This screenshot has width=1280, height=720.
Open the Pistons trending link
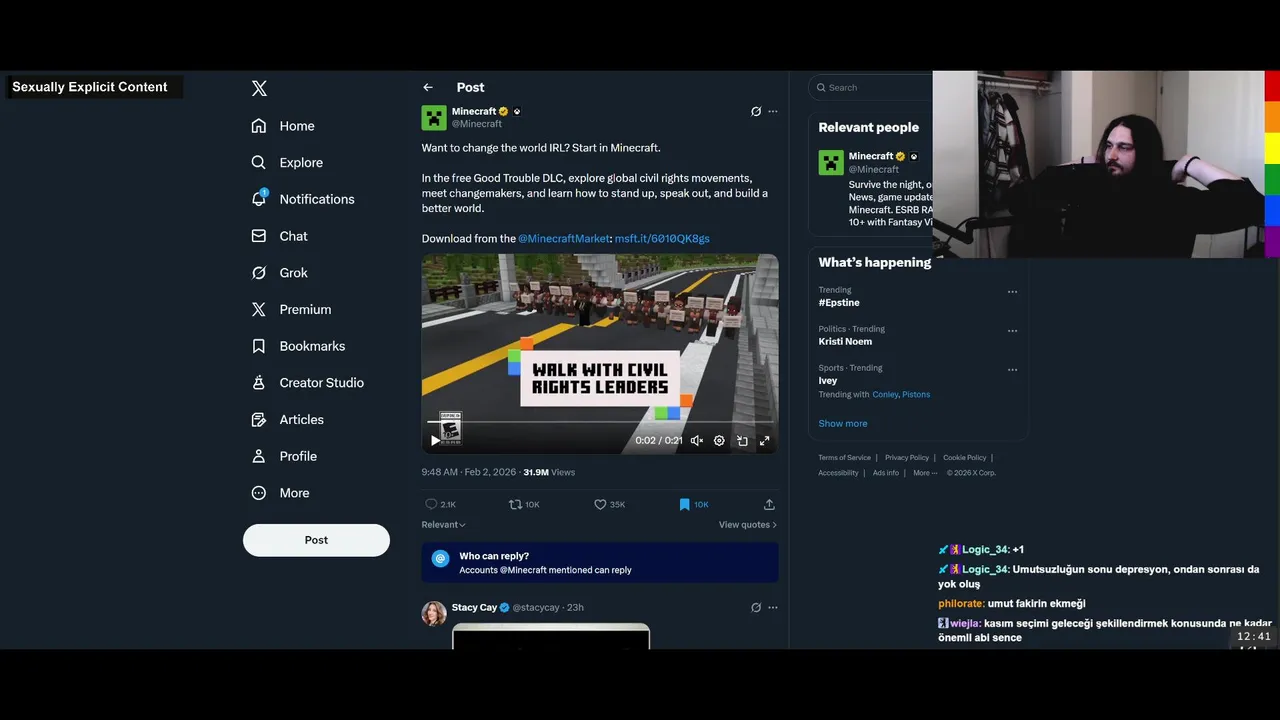coord(916,395)
